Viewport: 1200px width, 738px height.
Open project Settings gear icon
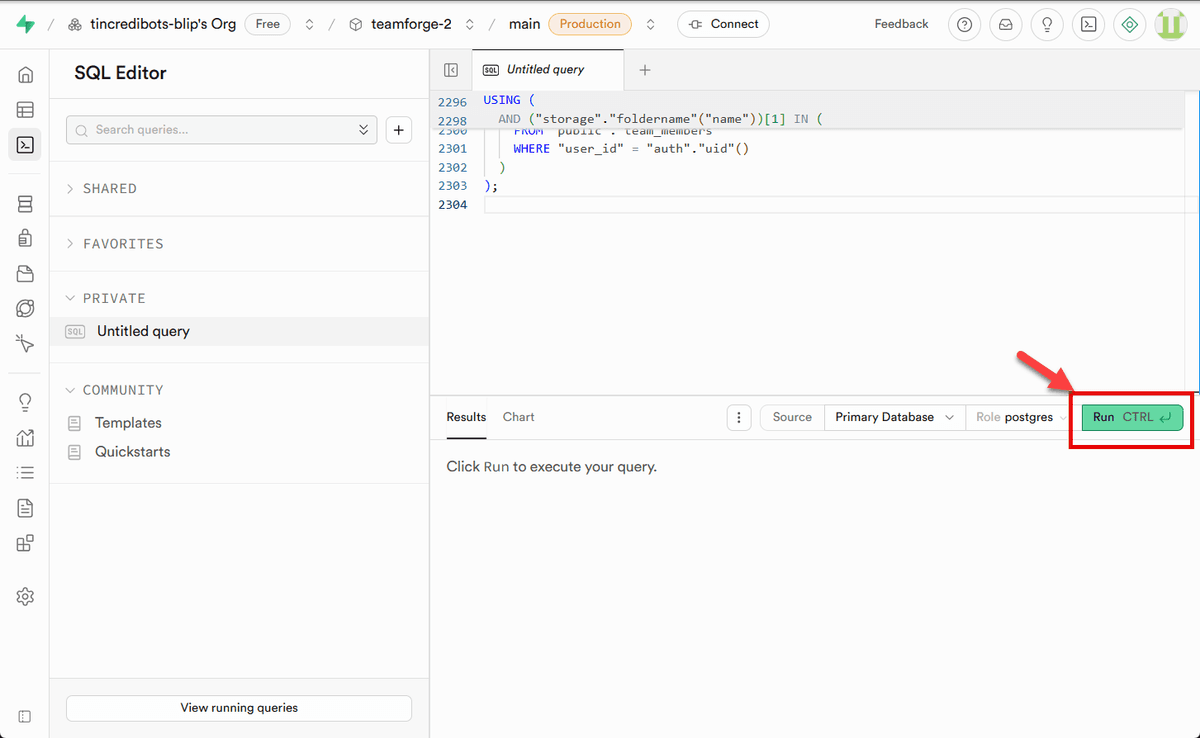click(x=25, y=596)
